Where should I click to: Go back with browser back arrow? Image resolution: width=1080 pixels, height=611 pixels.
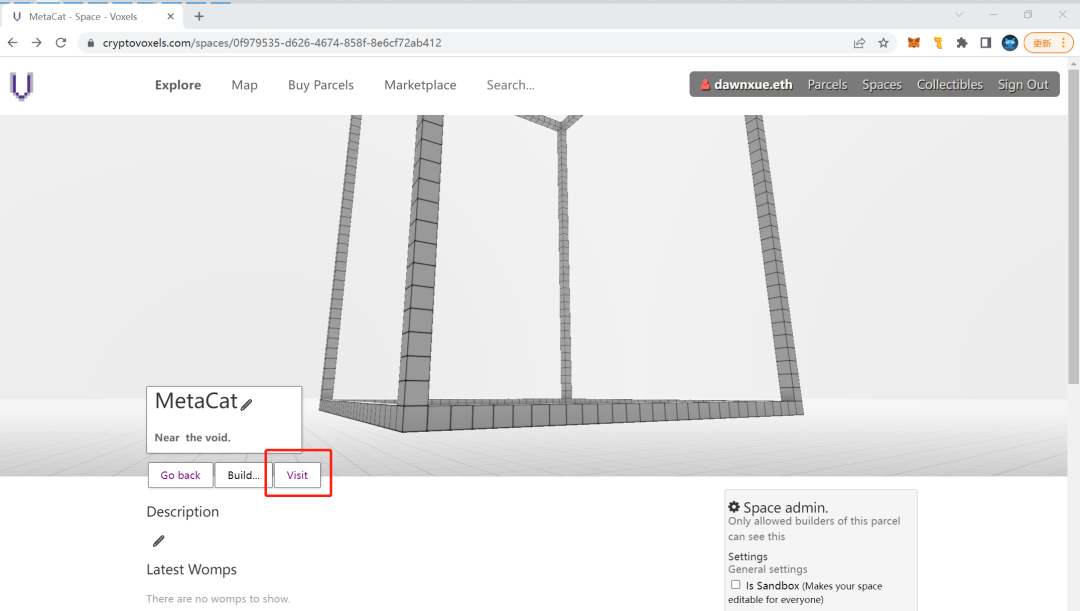12,43
